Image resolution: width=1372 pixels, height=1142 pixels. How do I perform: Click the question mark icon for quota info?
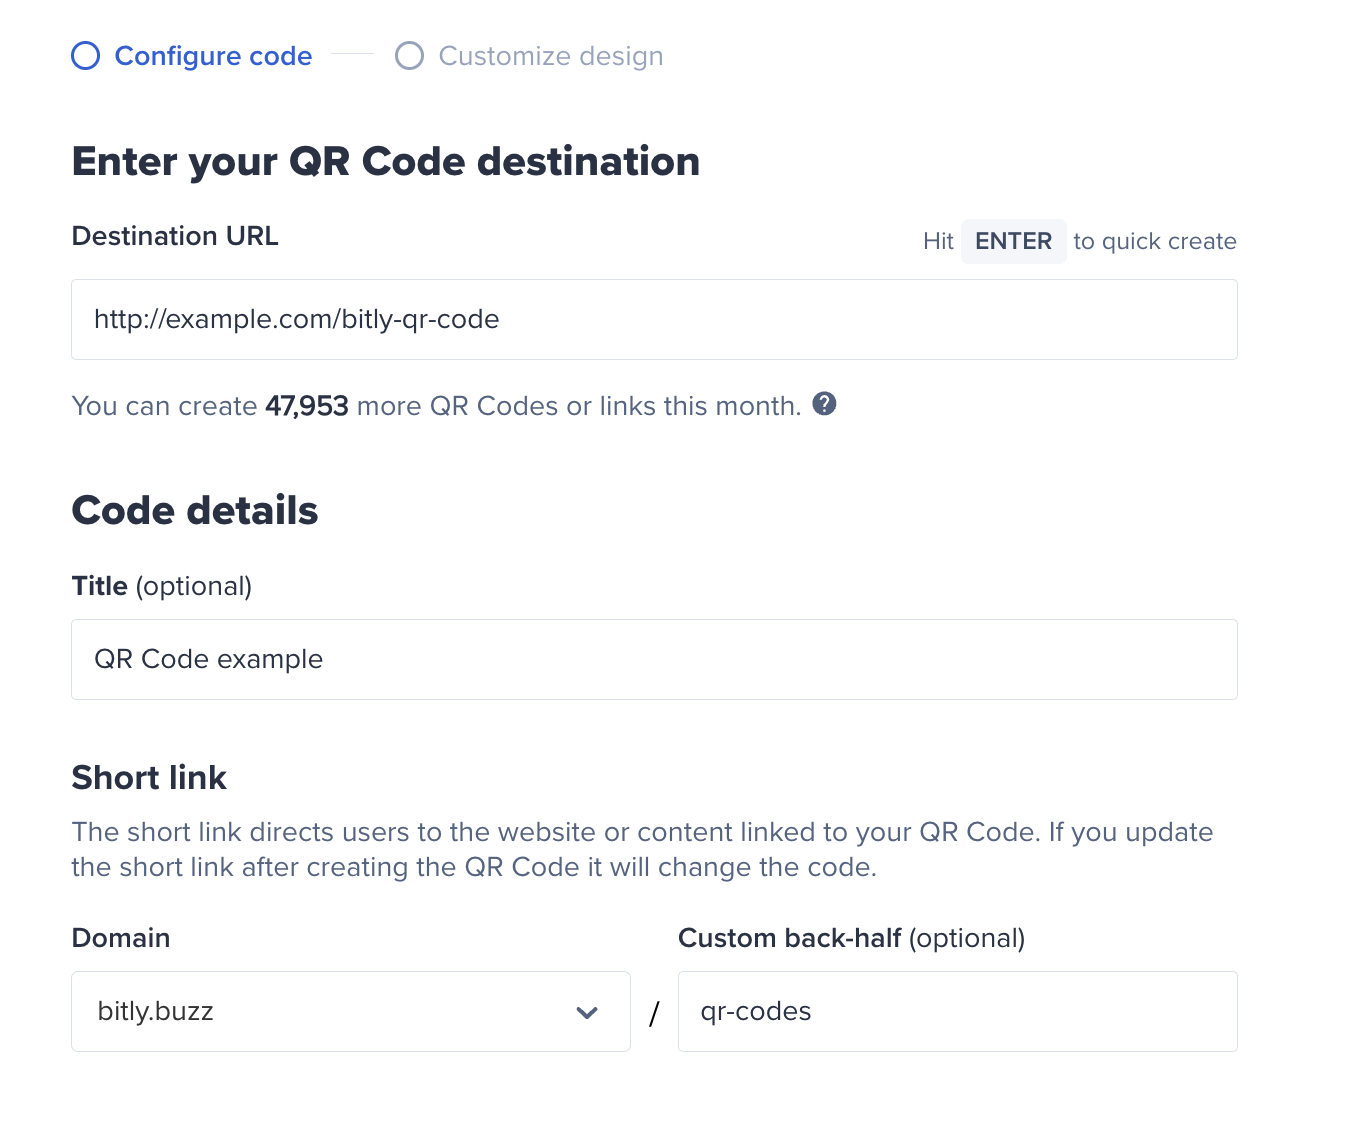tap(825, 404)
